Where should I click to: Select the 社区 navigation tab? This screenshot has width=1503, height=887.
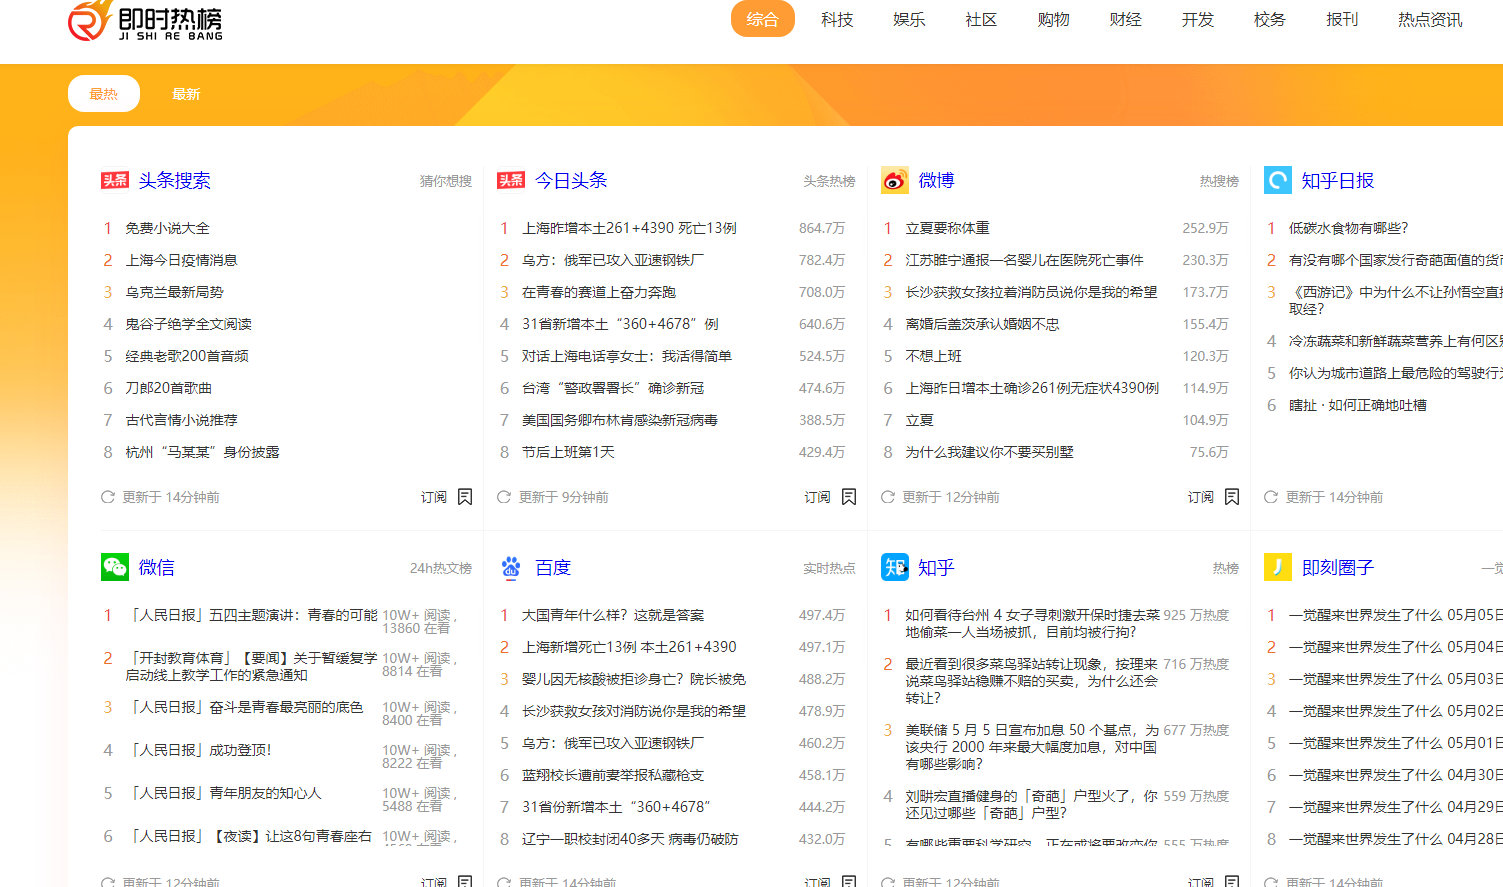click(981, 19)
